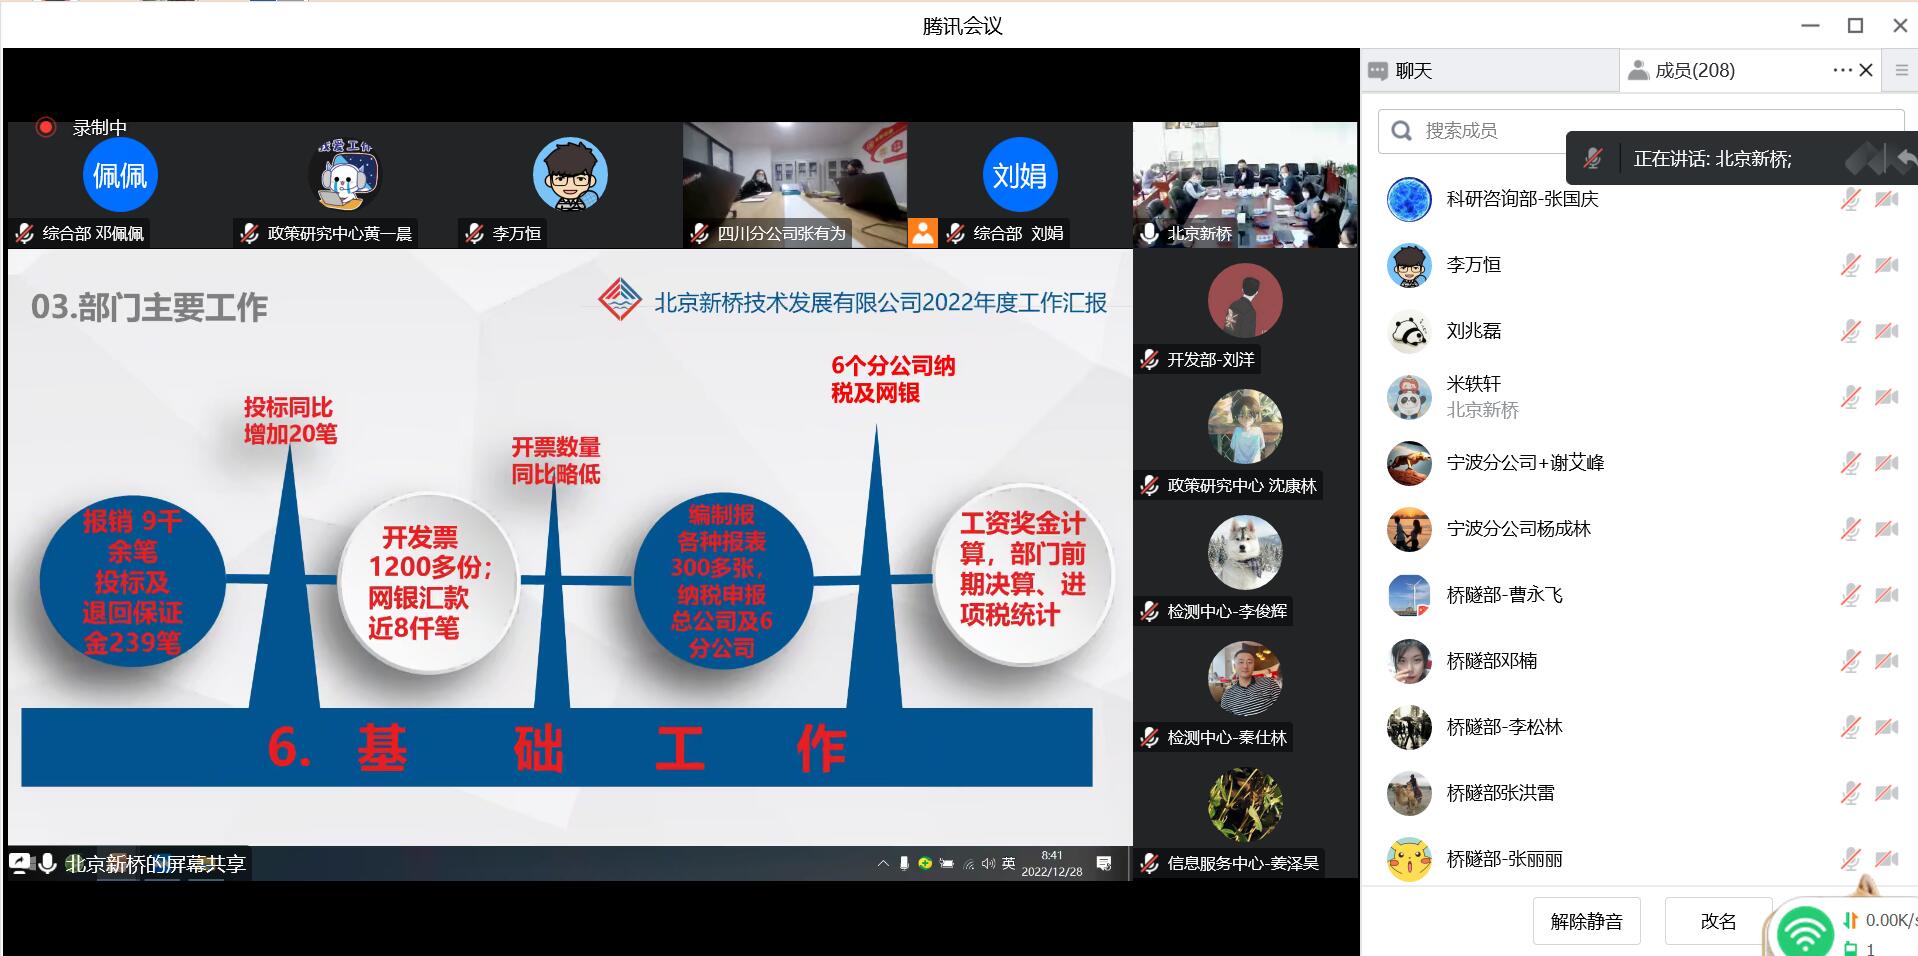Open the hamburger menu beside members tab
Viewport: 1918px width, 956px height.
click(1901, 70)
